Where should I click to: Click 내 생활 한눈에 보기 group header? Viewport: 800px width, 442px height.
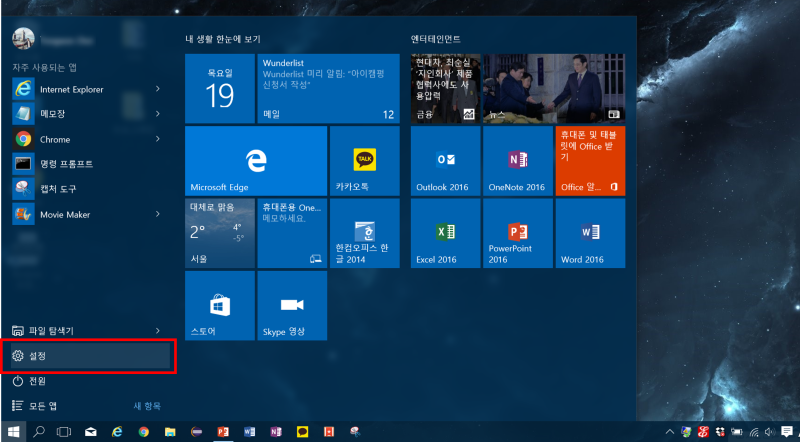223,39
